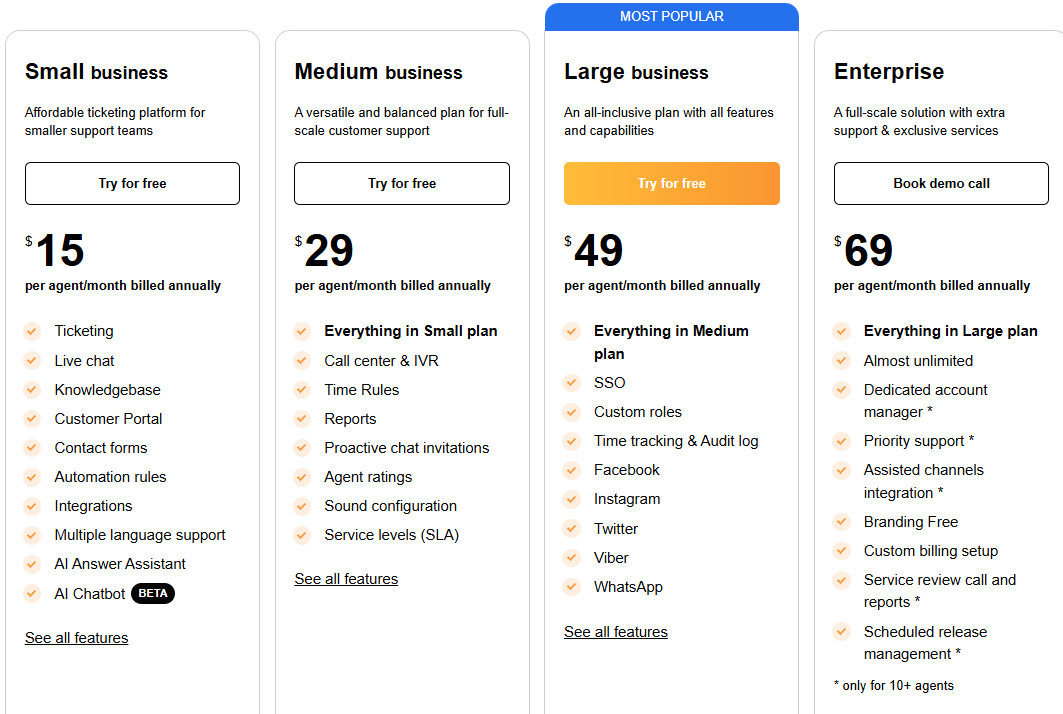This screenshot has width=1063, height=714.
Task: Click Try for free for Medium business
Action: [x=401, y=183]
